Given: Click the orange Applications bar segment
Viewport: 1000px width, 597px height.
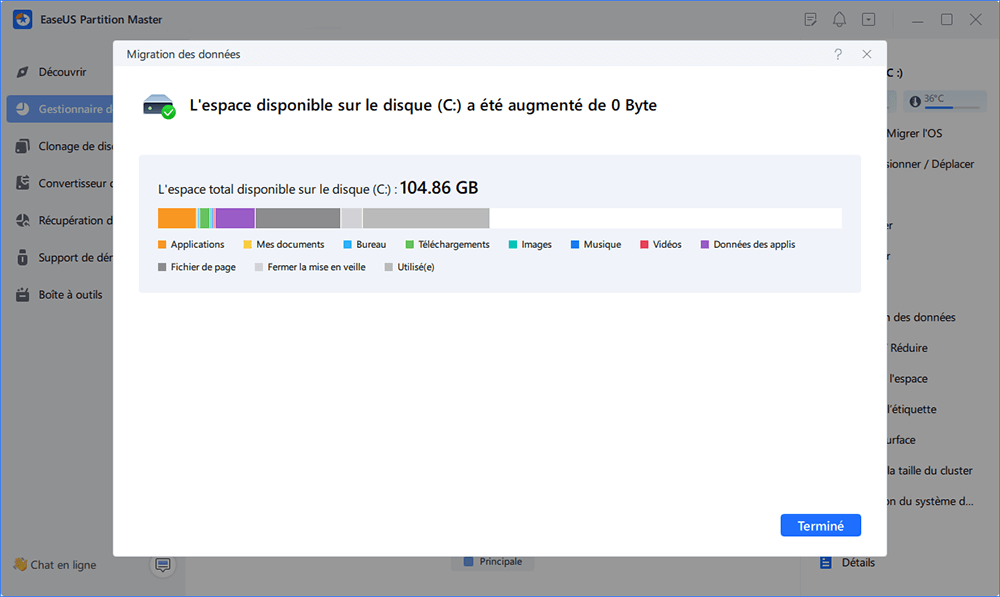Looking at the screenshot, I should tap(177, 218).
